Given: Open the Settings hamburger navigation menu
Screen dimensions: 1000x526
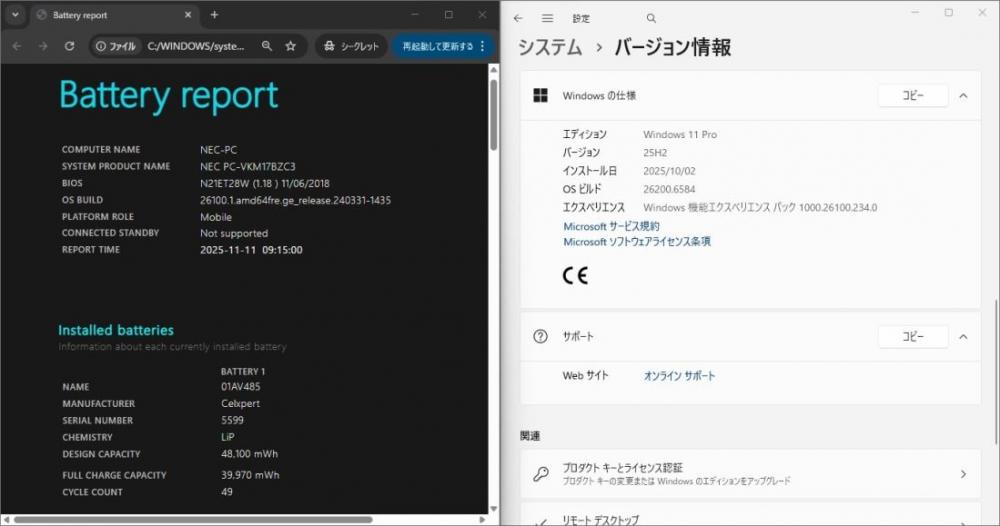Looking at the screenshot, I should point(547,18).
